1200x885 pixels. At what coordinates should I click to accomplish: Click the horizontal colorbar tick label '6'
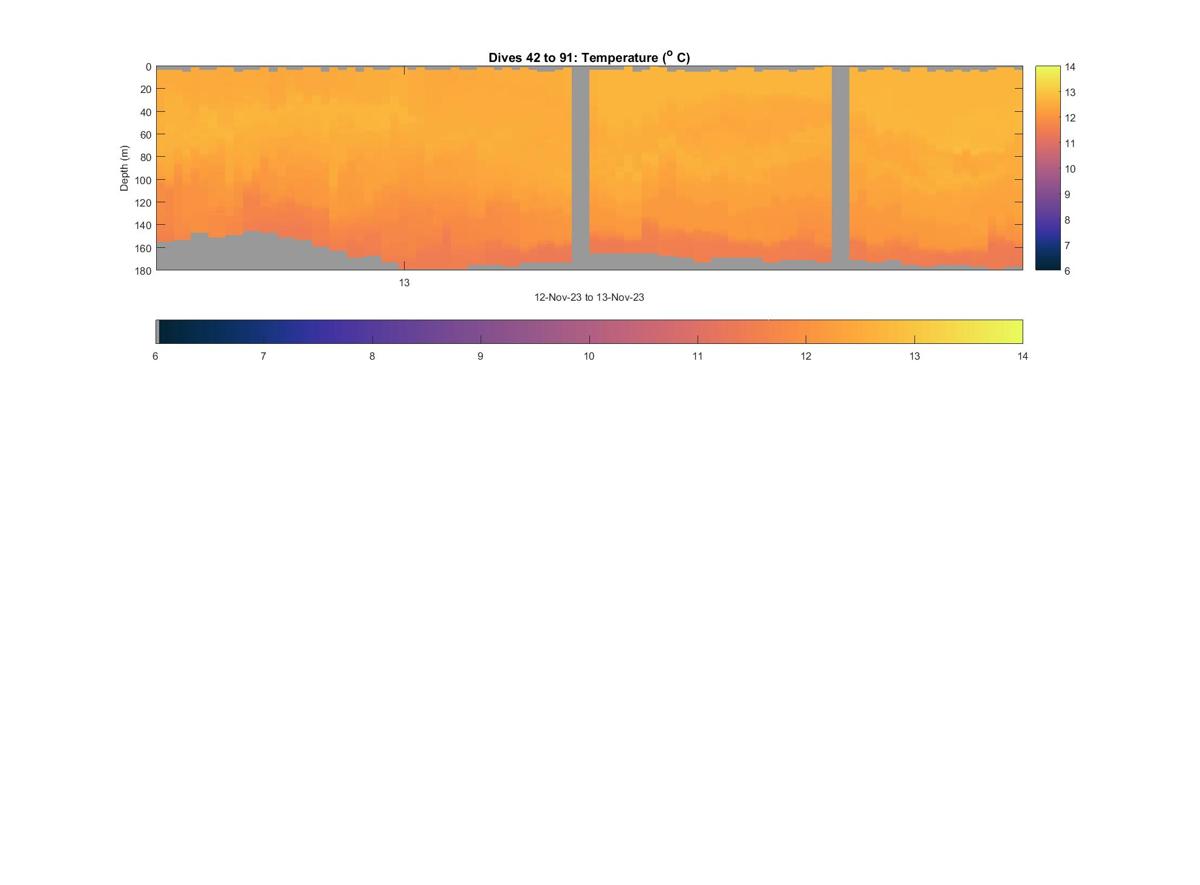(x=155, y=356)
